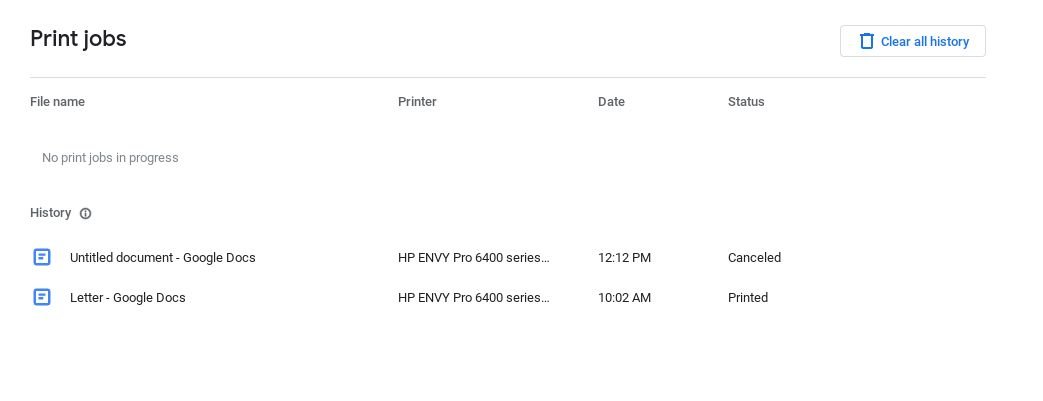Click the printer name of the canceled job
The width and height of the screenshot is (1043, 401).
coord(473,258)
